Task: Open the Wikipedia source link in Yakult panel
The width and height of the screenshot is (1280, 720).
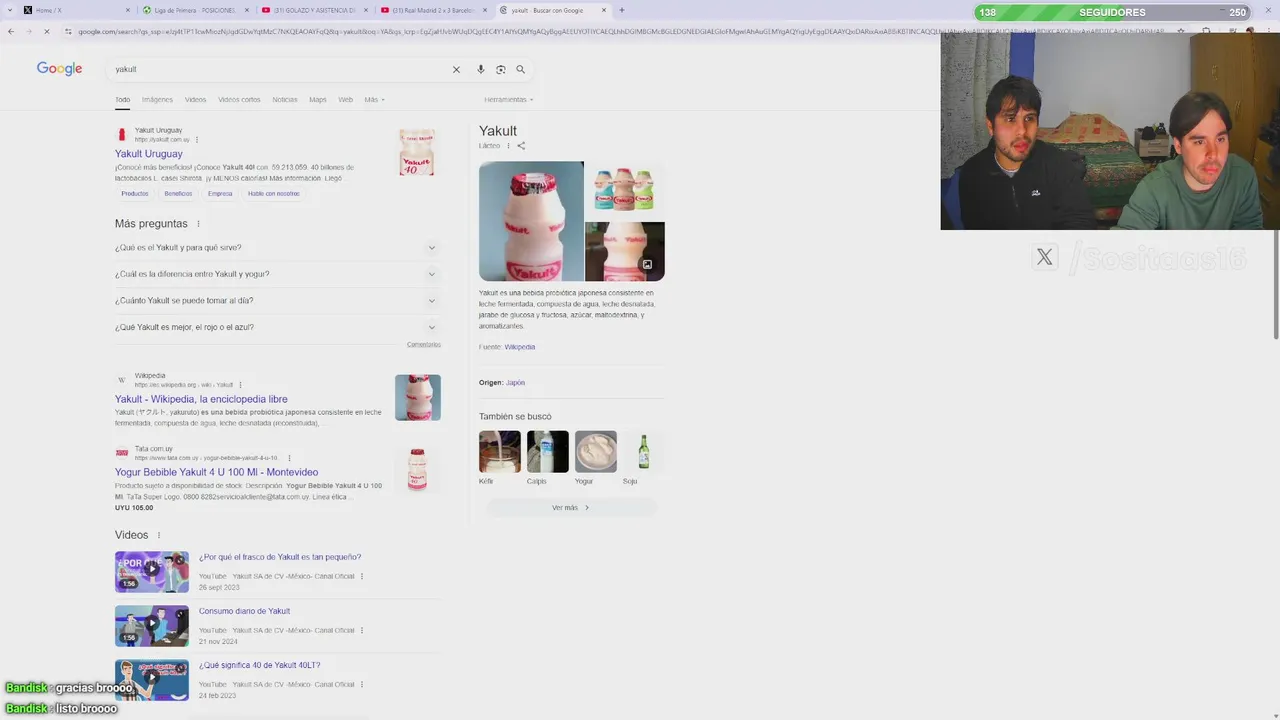Action: coord(519,347)
